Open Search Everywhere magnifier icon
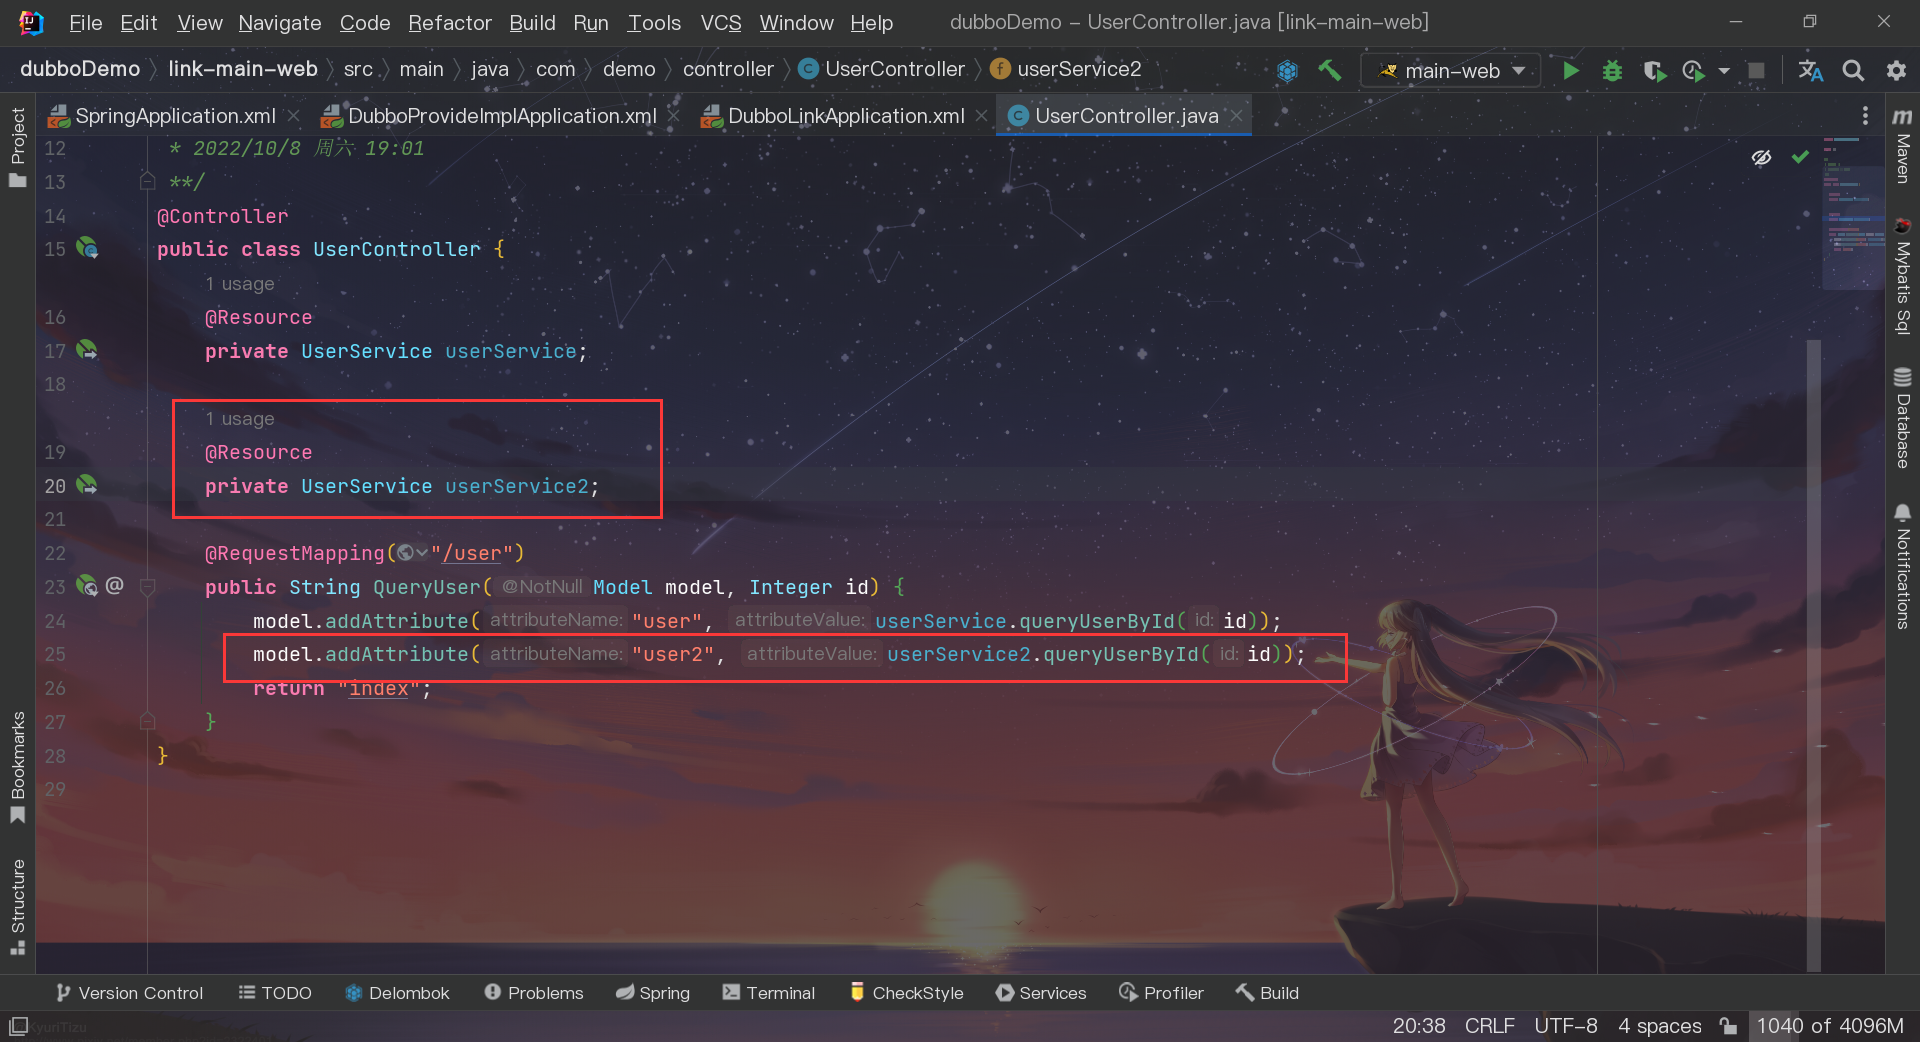Screen dimensions: 1920x1042 click(1853, 70)
